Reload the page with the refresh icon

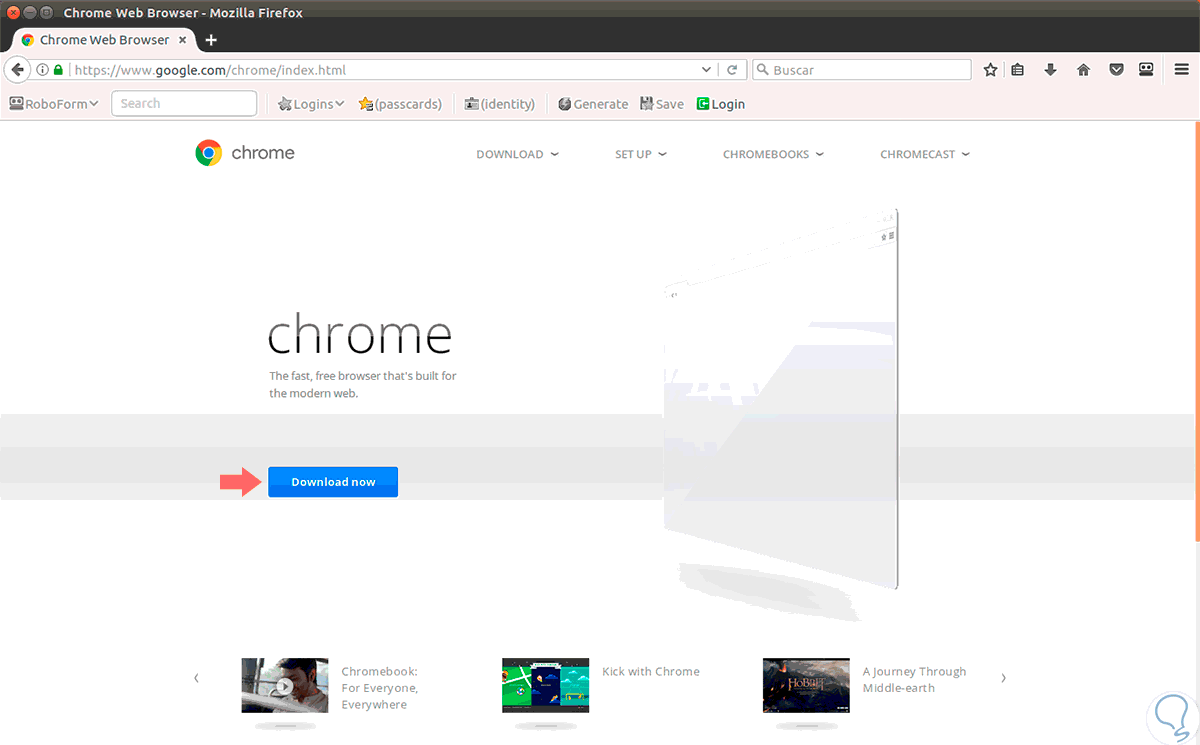pyautogui.click(x=732, y=70)
